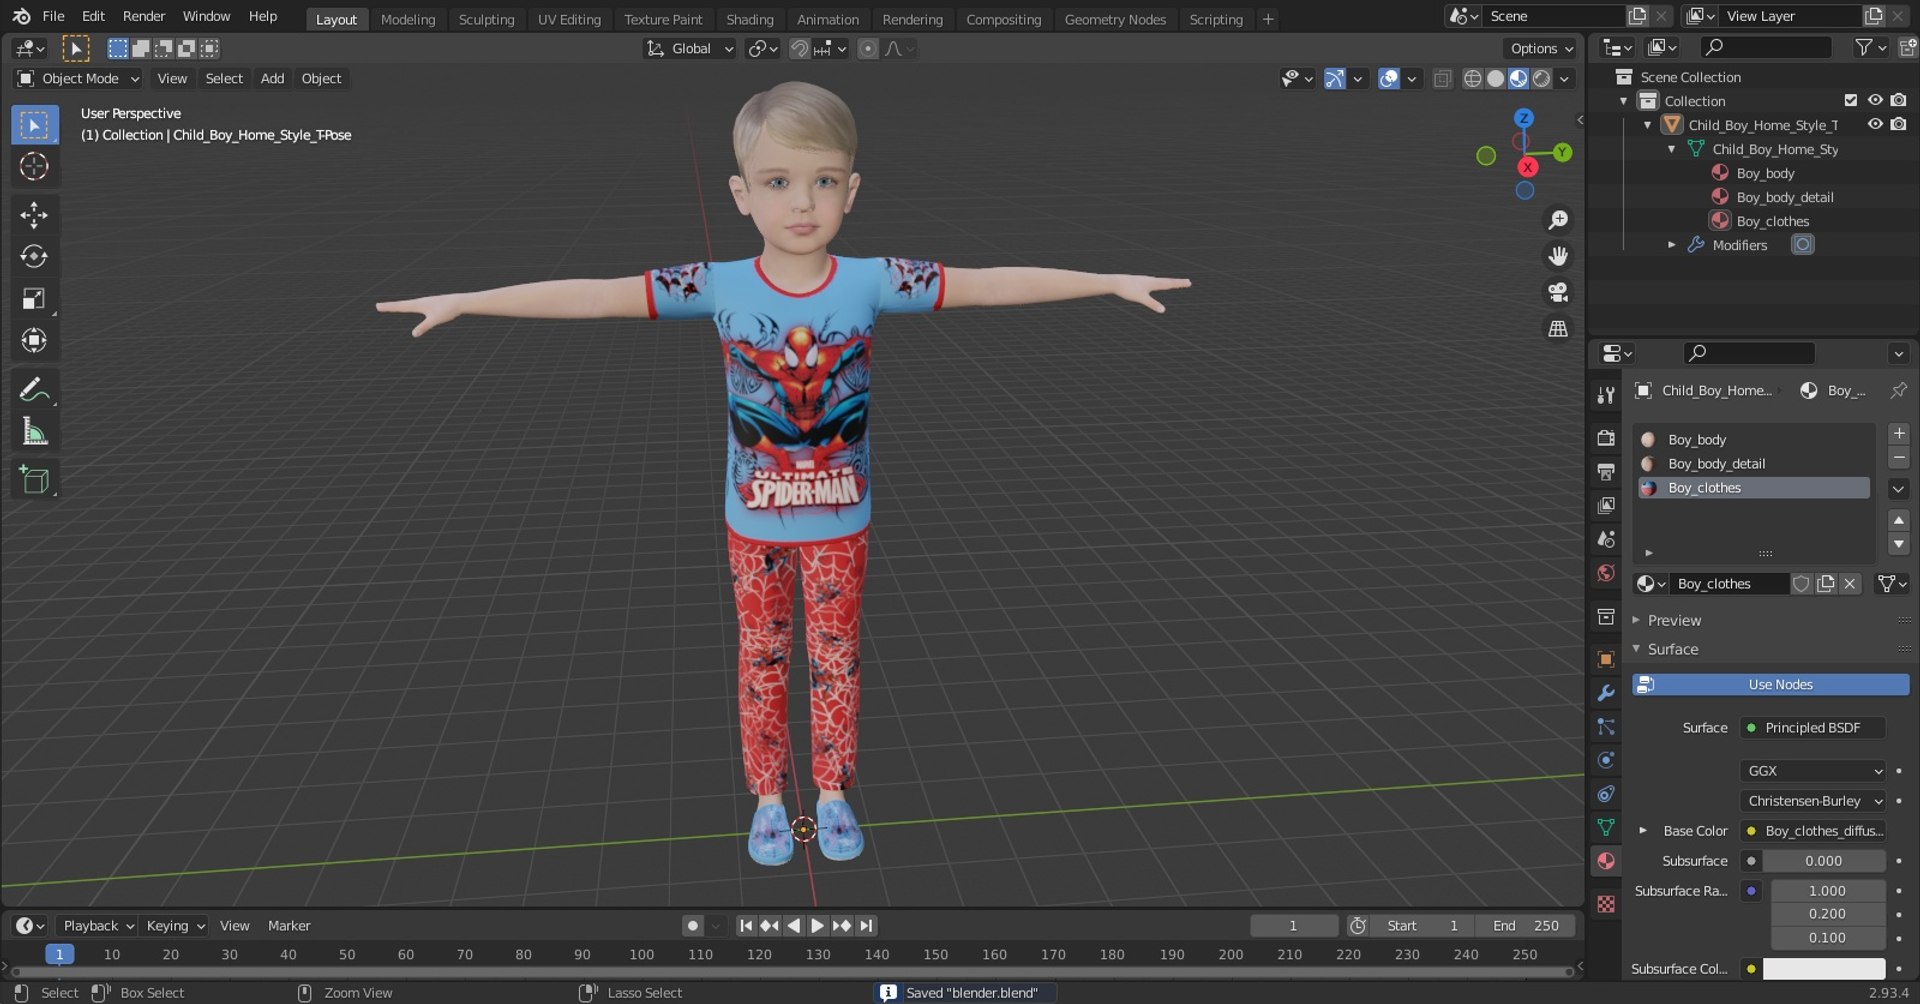Expand Base Color texture settings
Image resolution: width=1920 pixels, height=1004 pixels.
click(x=1642, y=831)
